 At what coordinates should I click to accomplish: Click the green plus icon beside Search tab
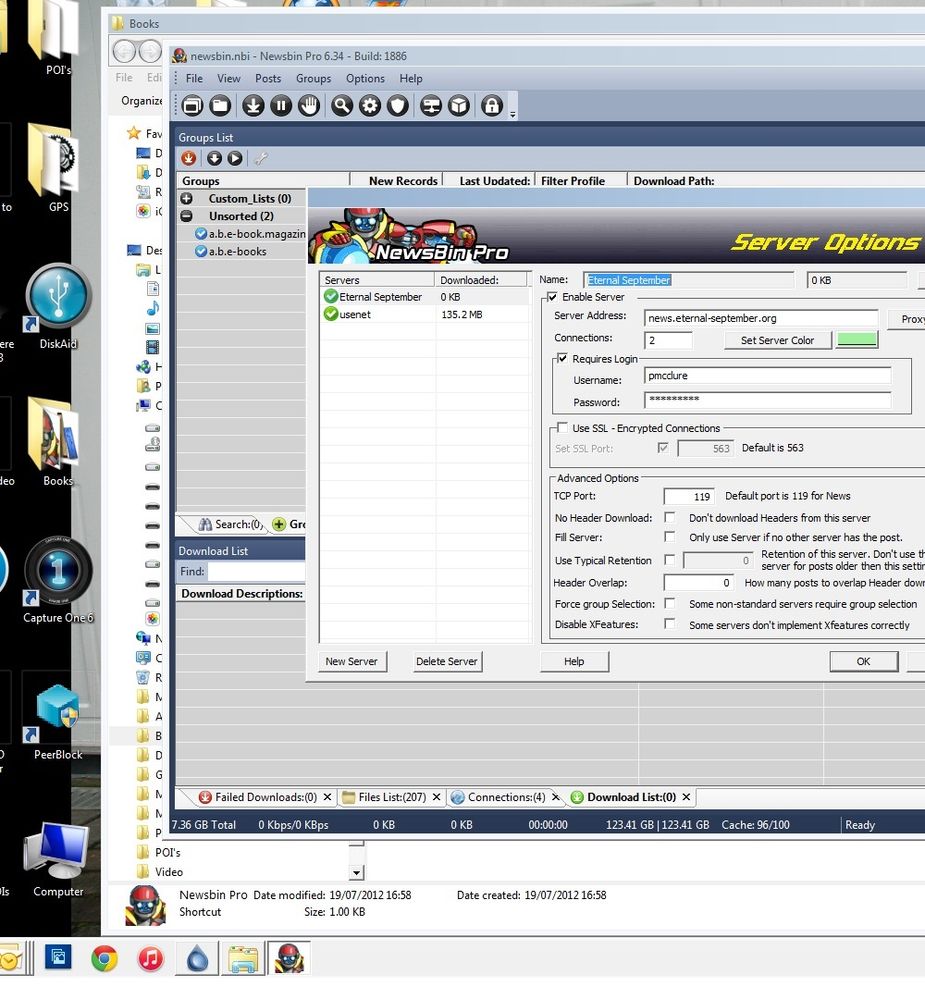click(x=279, y=524)
